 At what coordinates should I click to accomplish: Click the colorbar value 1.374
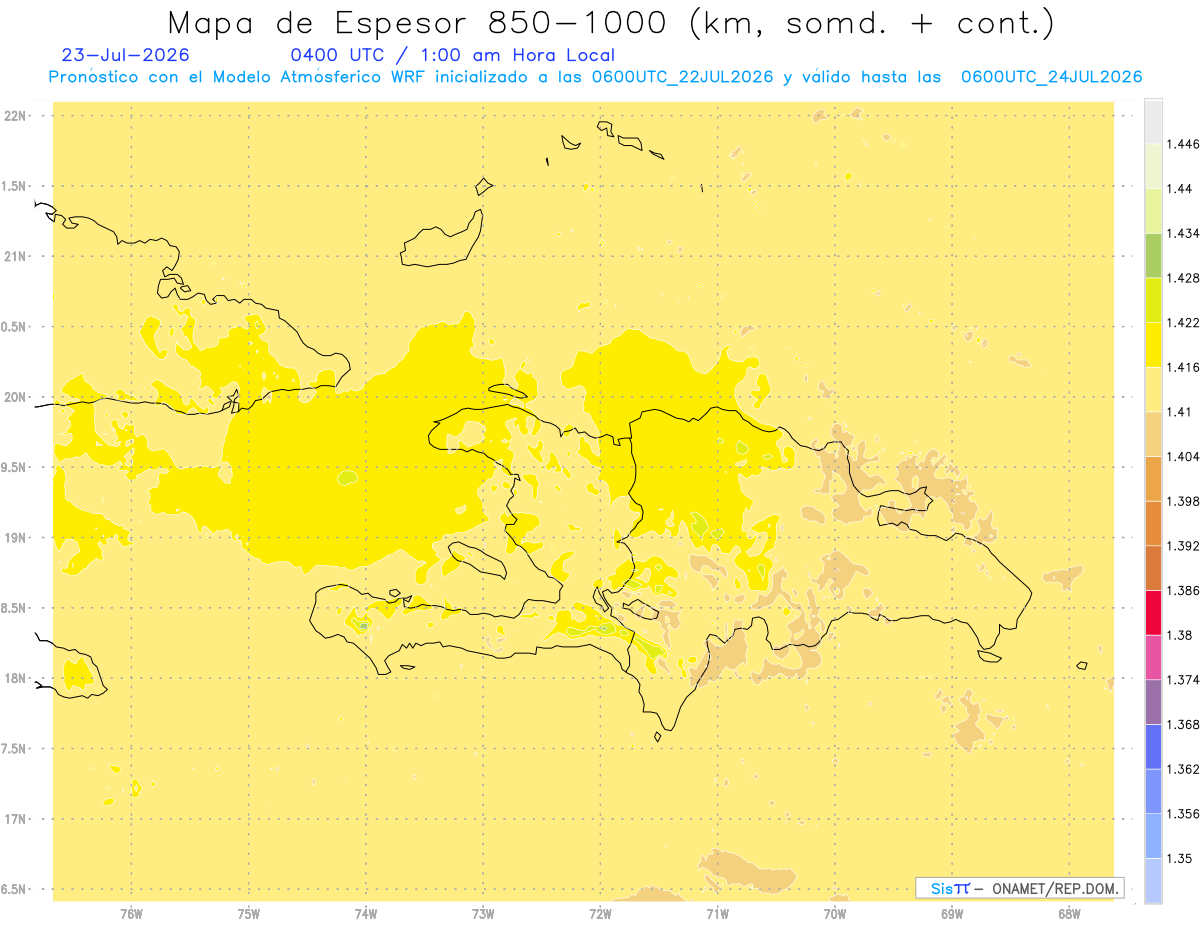pyautogui.click(x=1183, y=680)
